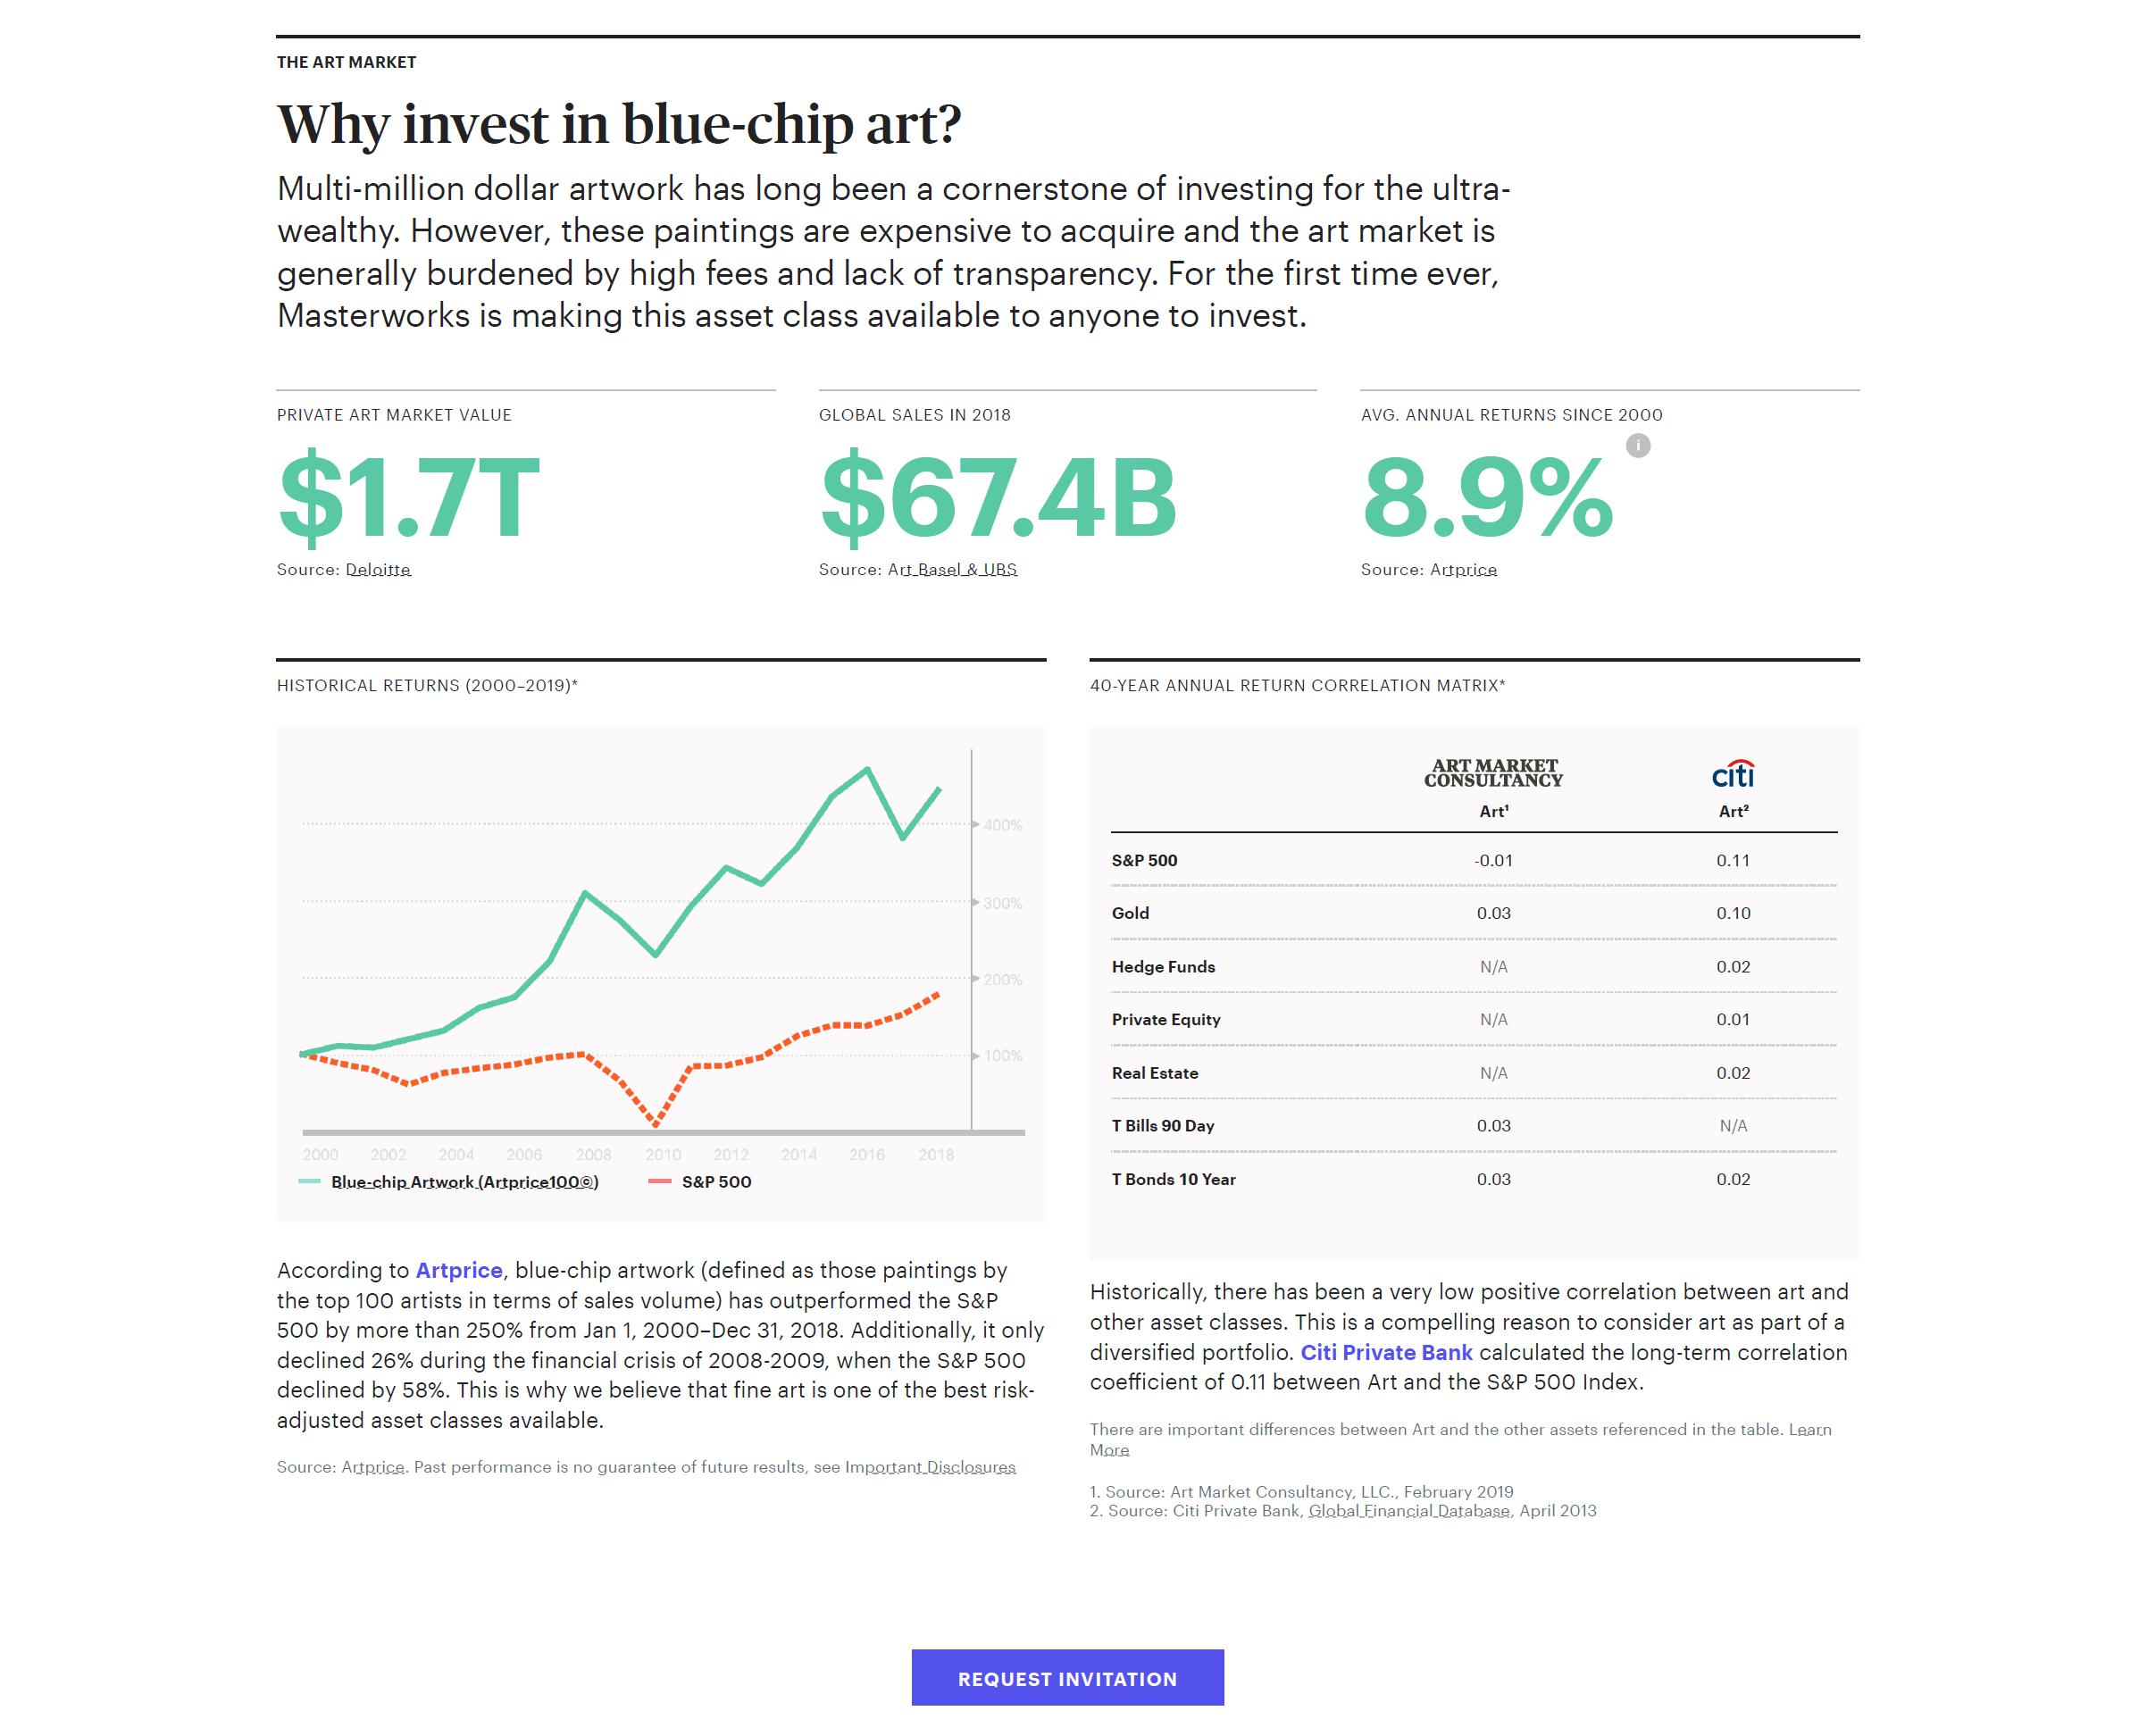Click the purple Artprice link in paragraph

coord(459,1270)
